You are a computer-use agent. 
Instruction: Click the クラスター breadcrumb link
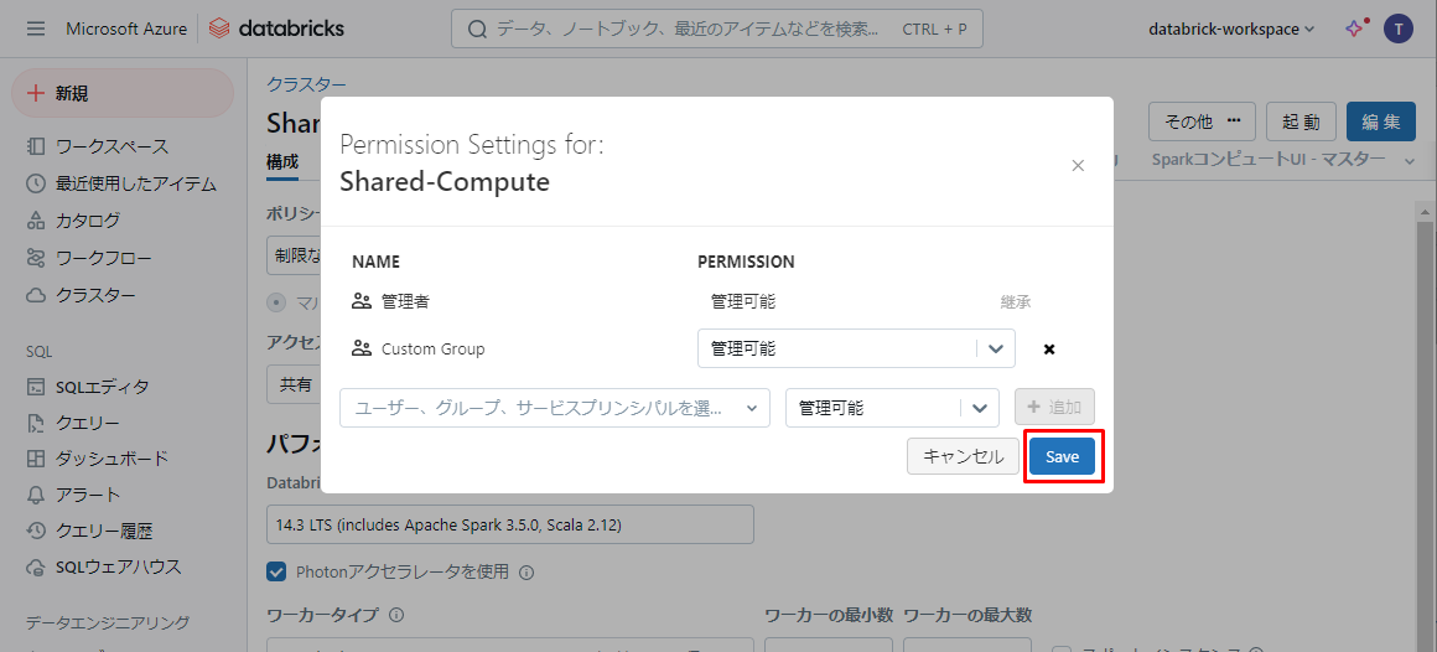click(306, 85)
